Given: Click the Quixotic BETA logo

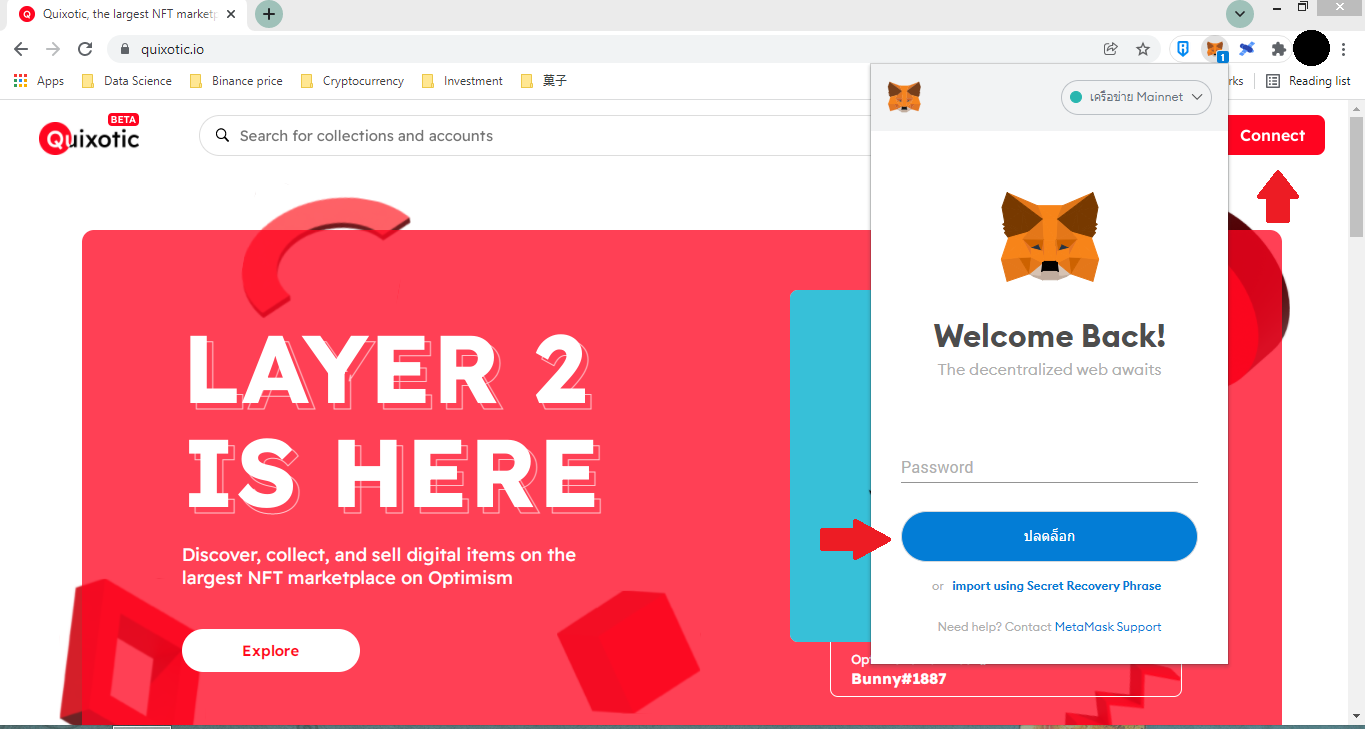Looking at the screenshot, I should coord(89,135).
